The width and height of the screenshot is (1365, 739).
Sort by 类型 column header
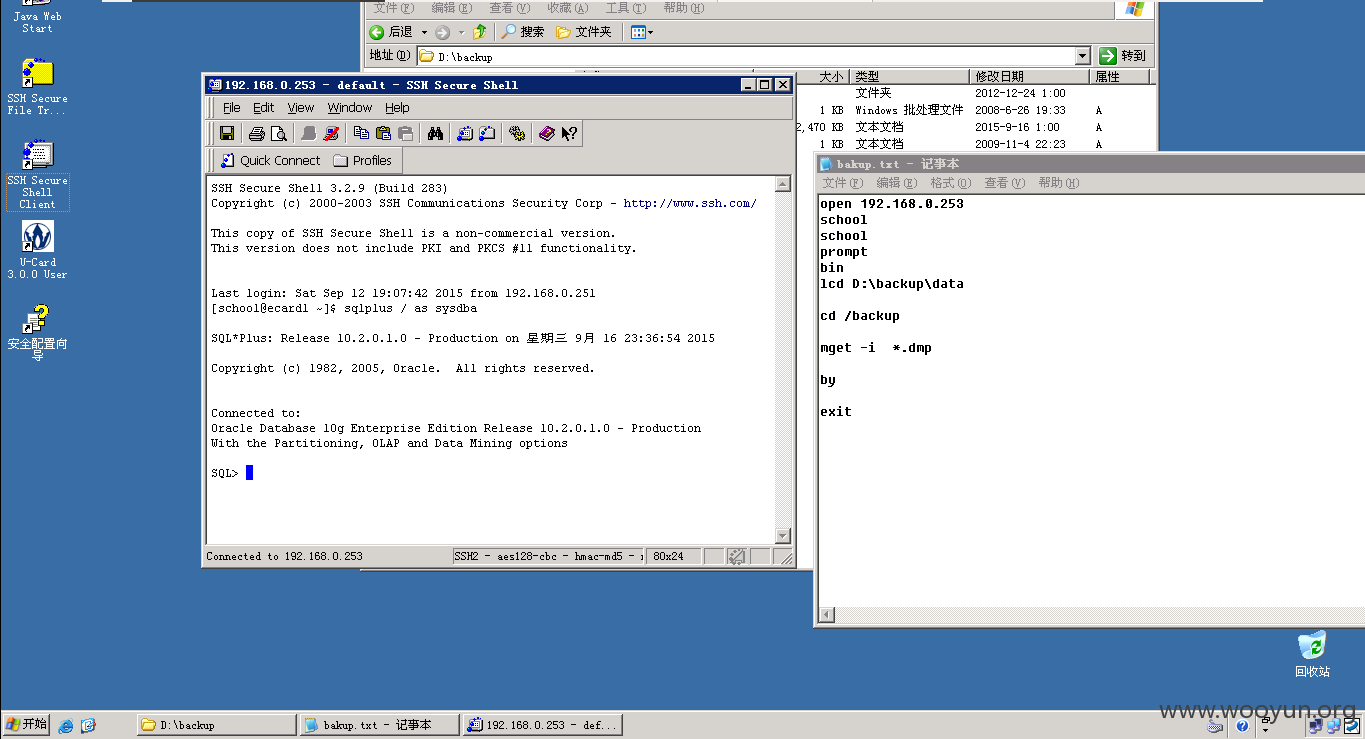tap(909, 77)
